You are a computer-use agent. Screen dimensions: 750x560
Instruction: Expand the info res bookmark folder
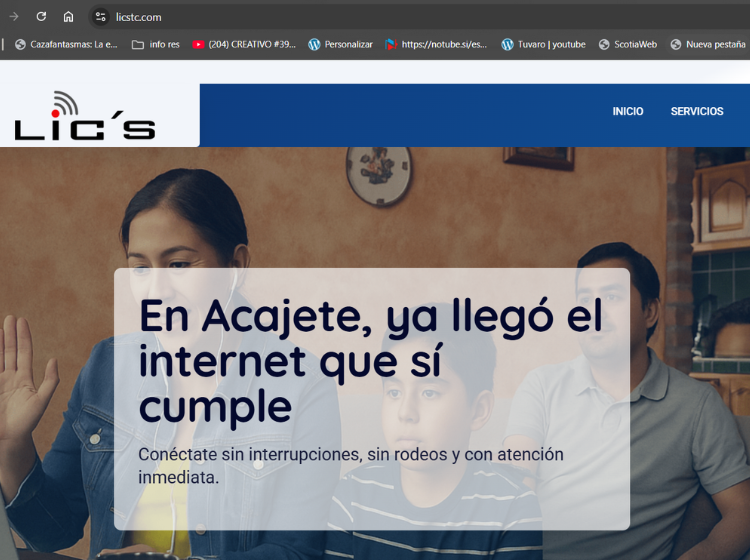pyautogui.click(x=155, y=44)
